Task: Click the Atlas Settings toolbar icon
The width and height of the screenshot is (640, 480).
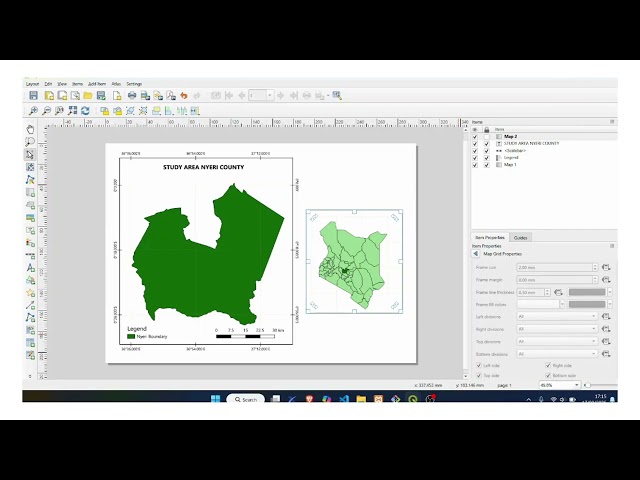Action: click(x=337, y=96)
